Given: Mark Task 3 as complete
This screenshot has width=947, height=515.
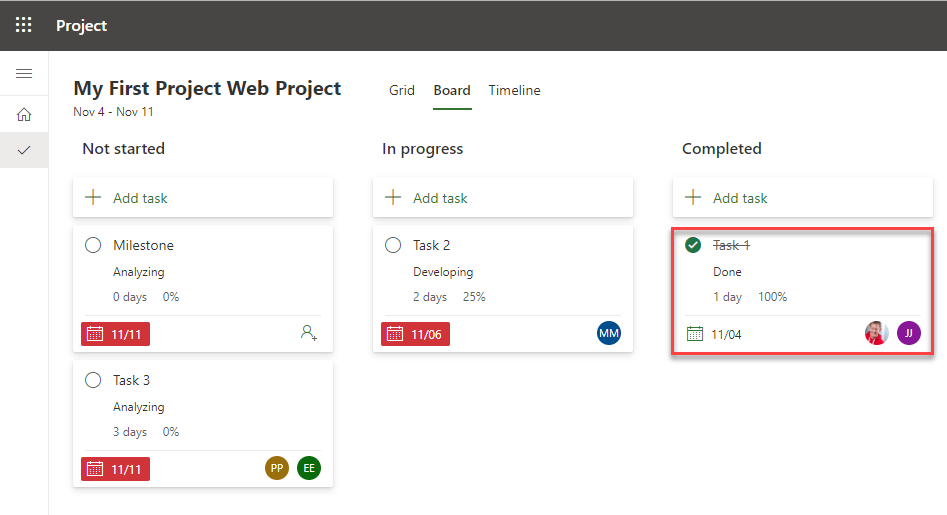Looking at the screenshot, I should [x=93, y=380].
